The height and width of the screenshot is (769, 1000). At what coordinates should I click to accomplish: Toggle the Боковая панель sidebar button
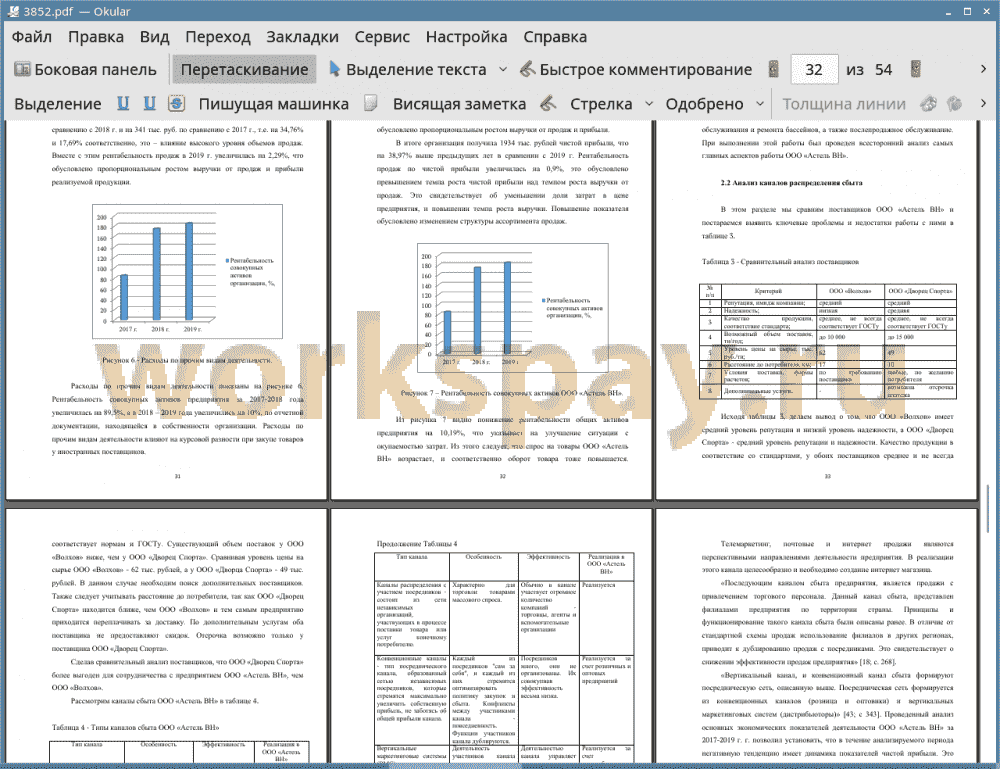tap(85, 70)
